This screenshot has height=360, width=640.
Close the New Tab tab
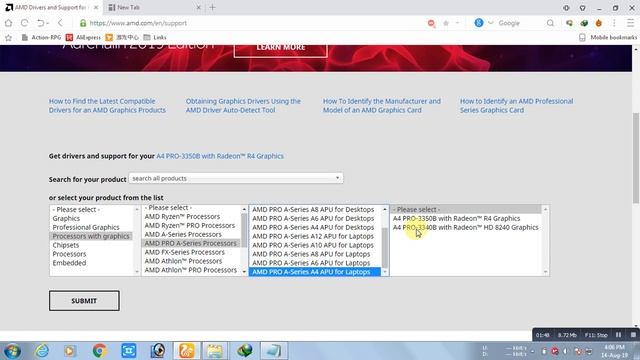click(198, 7)
